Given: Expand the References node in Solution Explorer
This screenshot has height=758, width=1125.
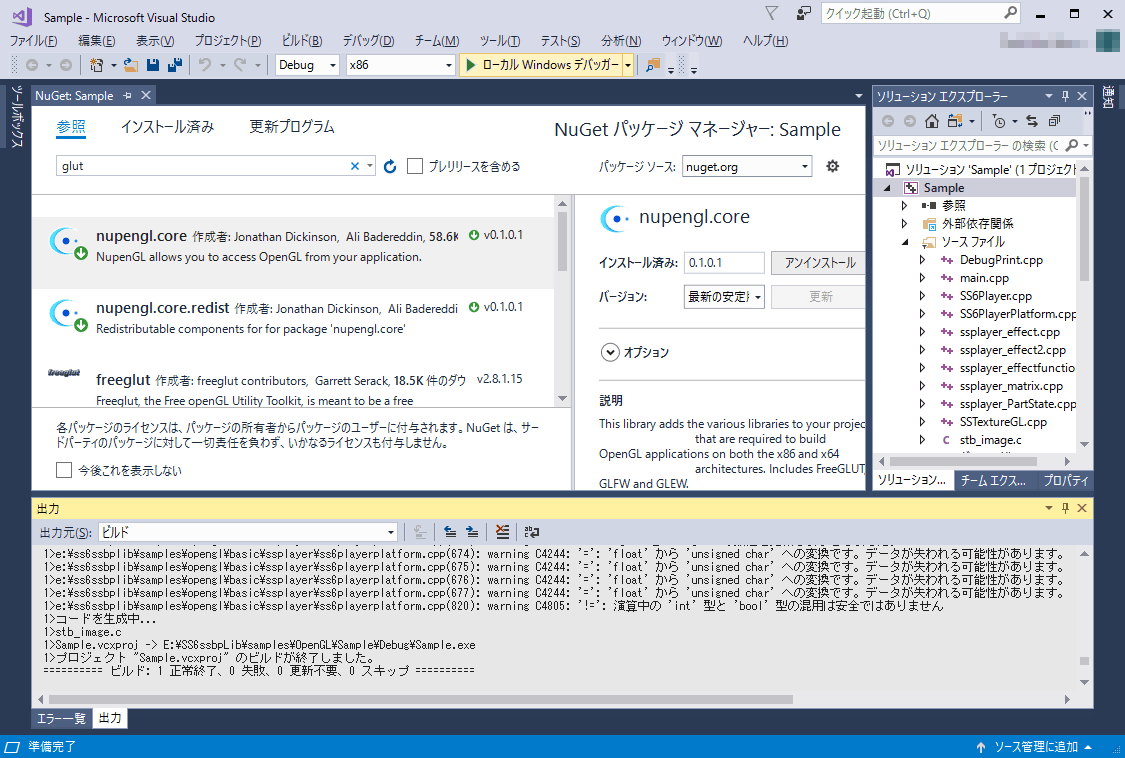Looking at the screenshot, I should click(905, 205).
